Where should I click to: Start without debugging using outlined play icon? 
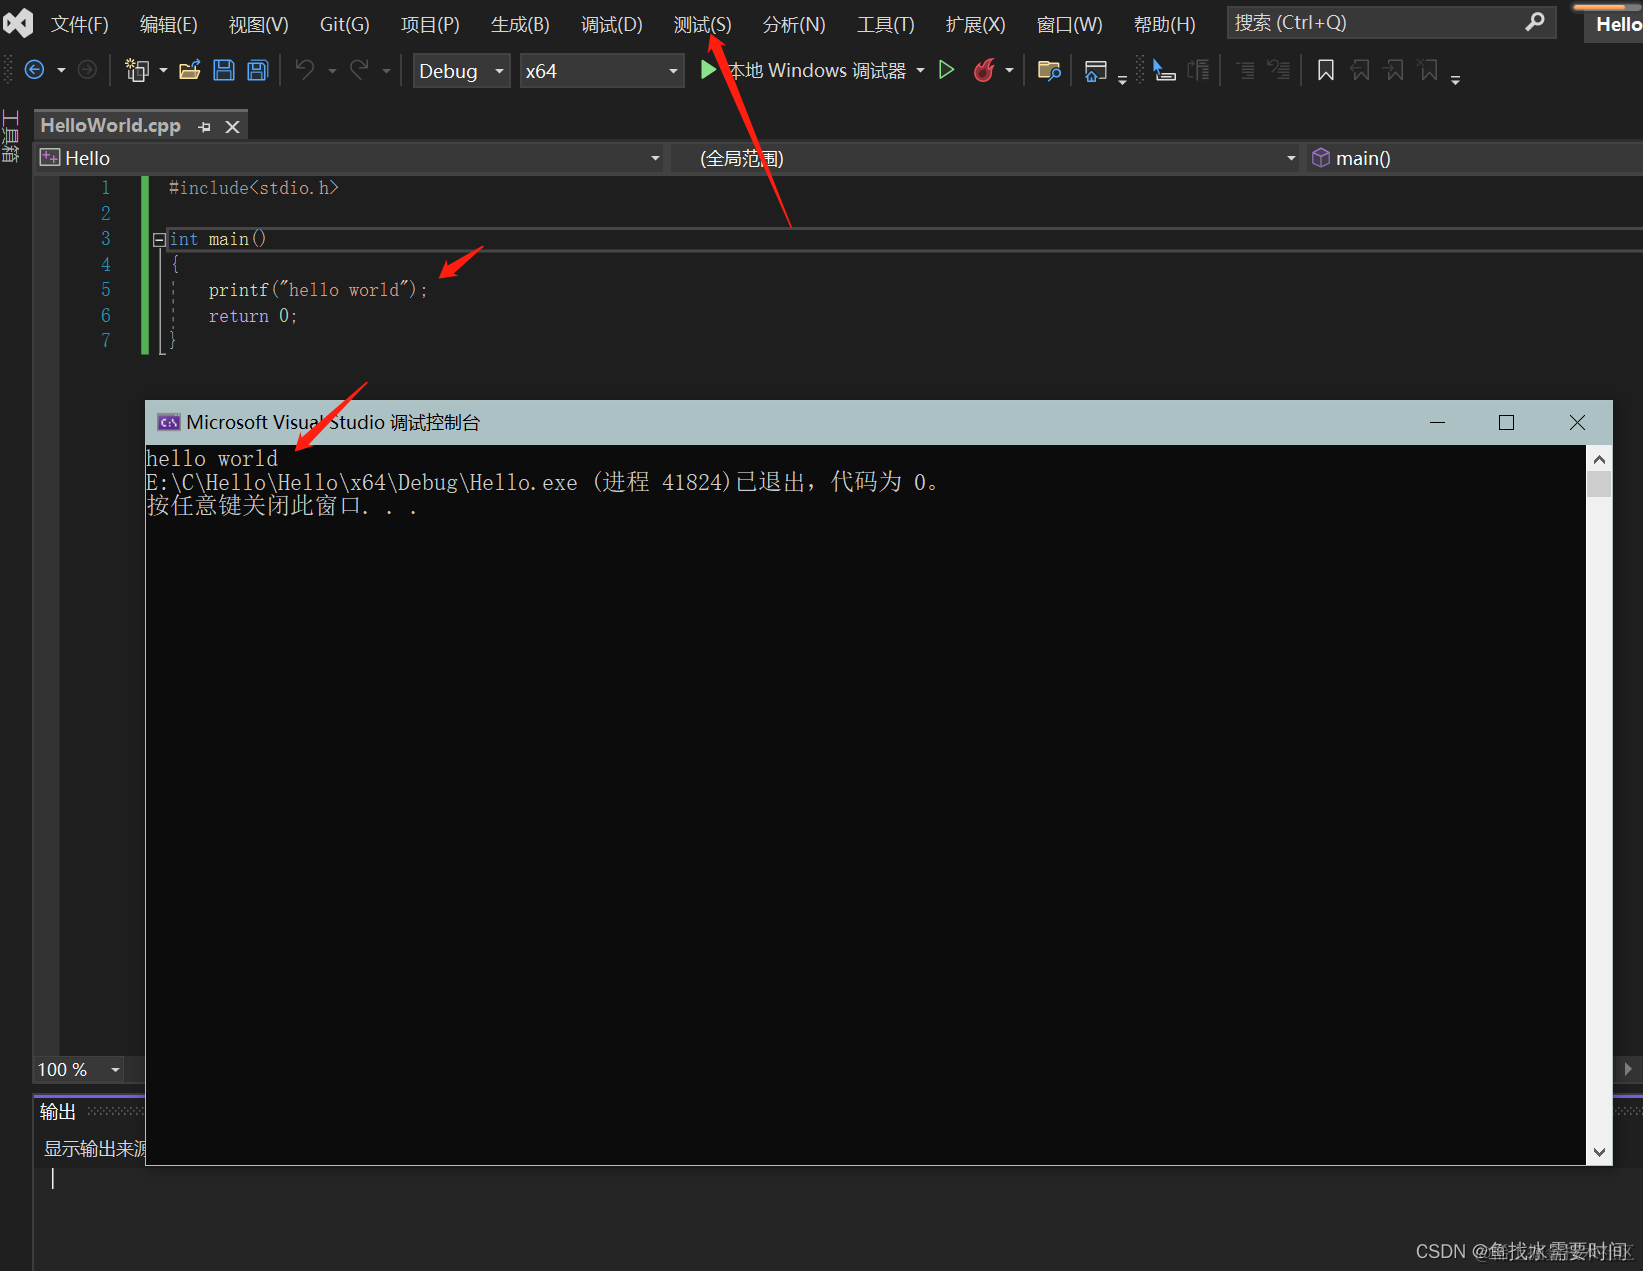click(x=946, y=70)
